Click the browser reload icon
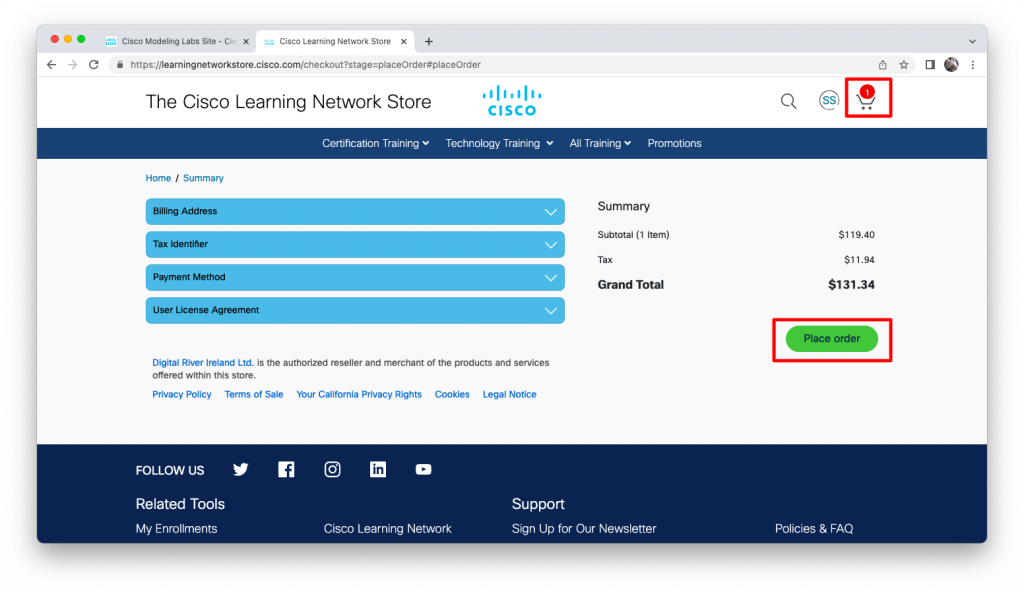 [x=93, y=63]
